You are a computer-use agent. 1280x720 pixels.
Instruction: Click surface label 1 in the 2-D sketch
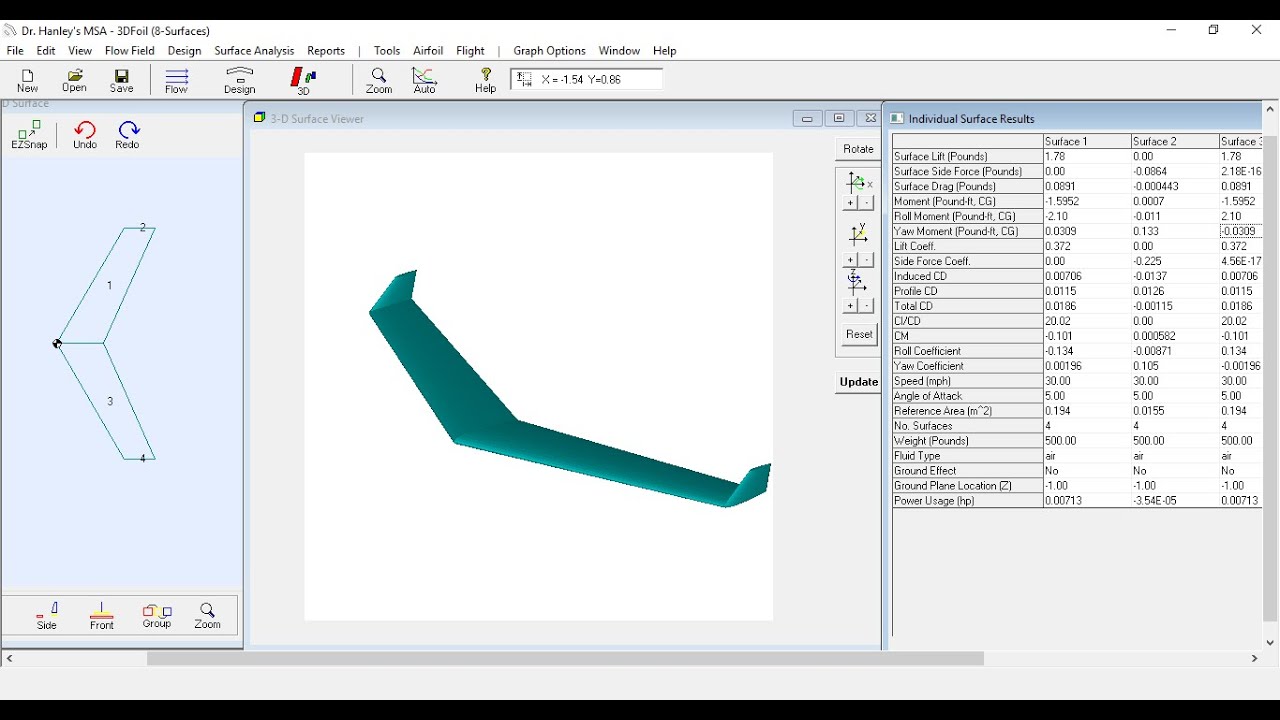[x=110, y=286]
